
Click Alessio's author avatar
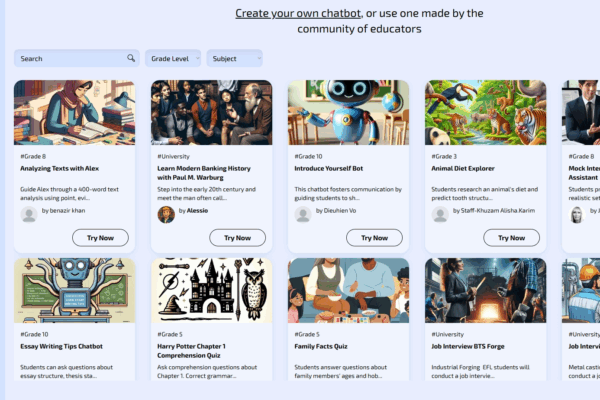(166, 213)
